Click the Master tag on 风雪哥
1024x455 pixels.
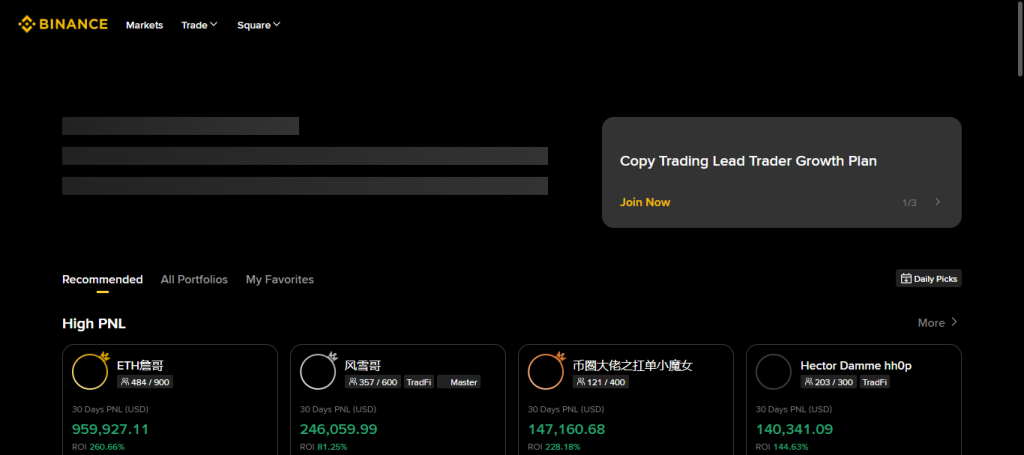[458, 382]
